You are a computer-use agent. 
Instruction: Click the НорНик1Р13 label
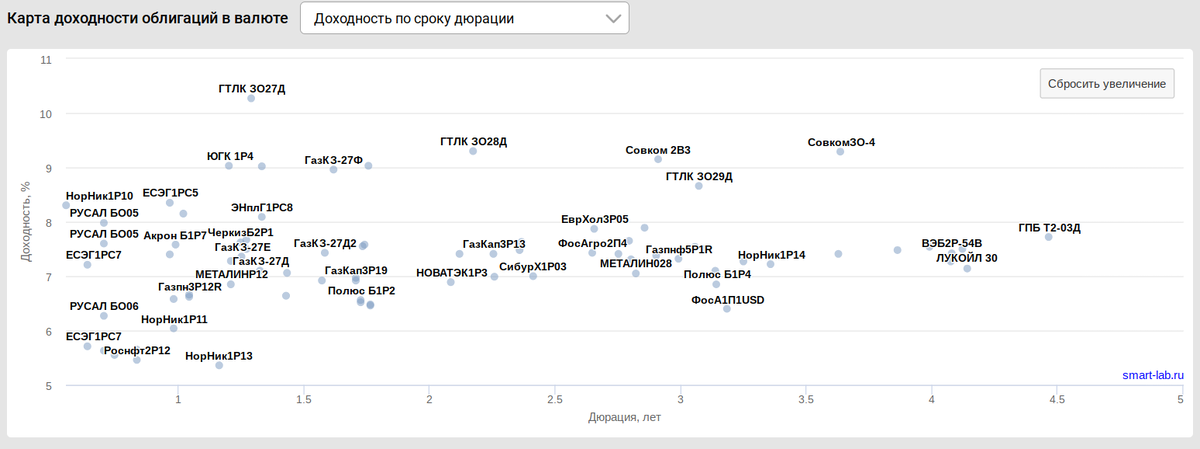tap(219, 356)
